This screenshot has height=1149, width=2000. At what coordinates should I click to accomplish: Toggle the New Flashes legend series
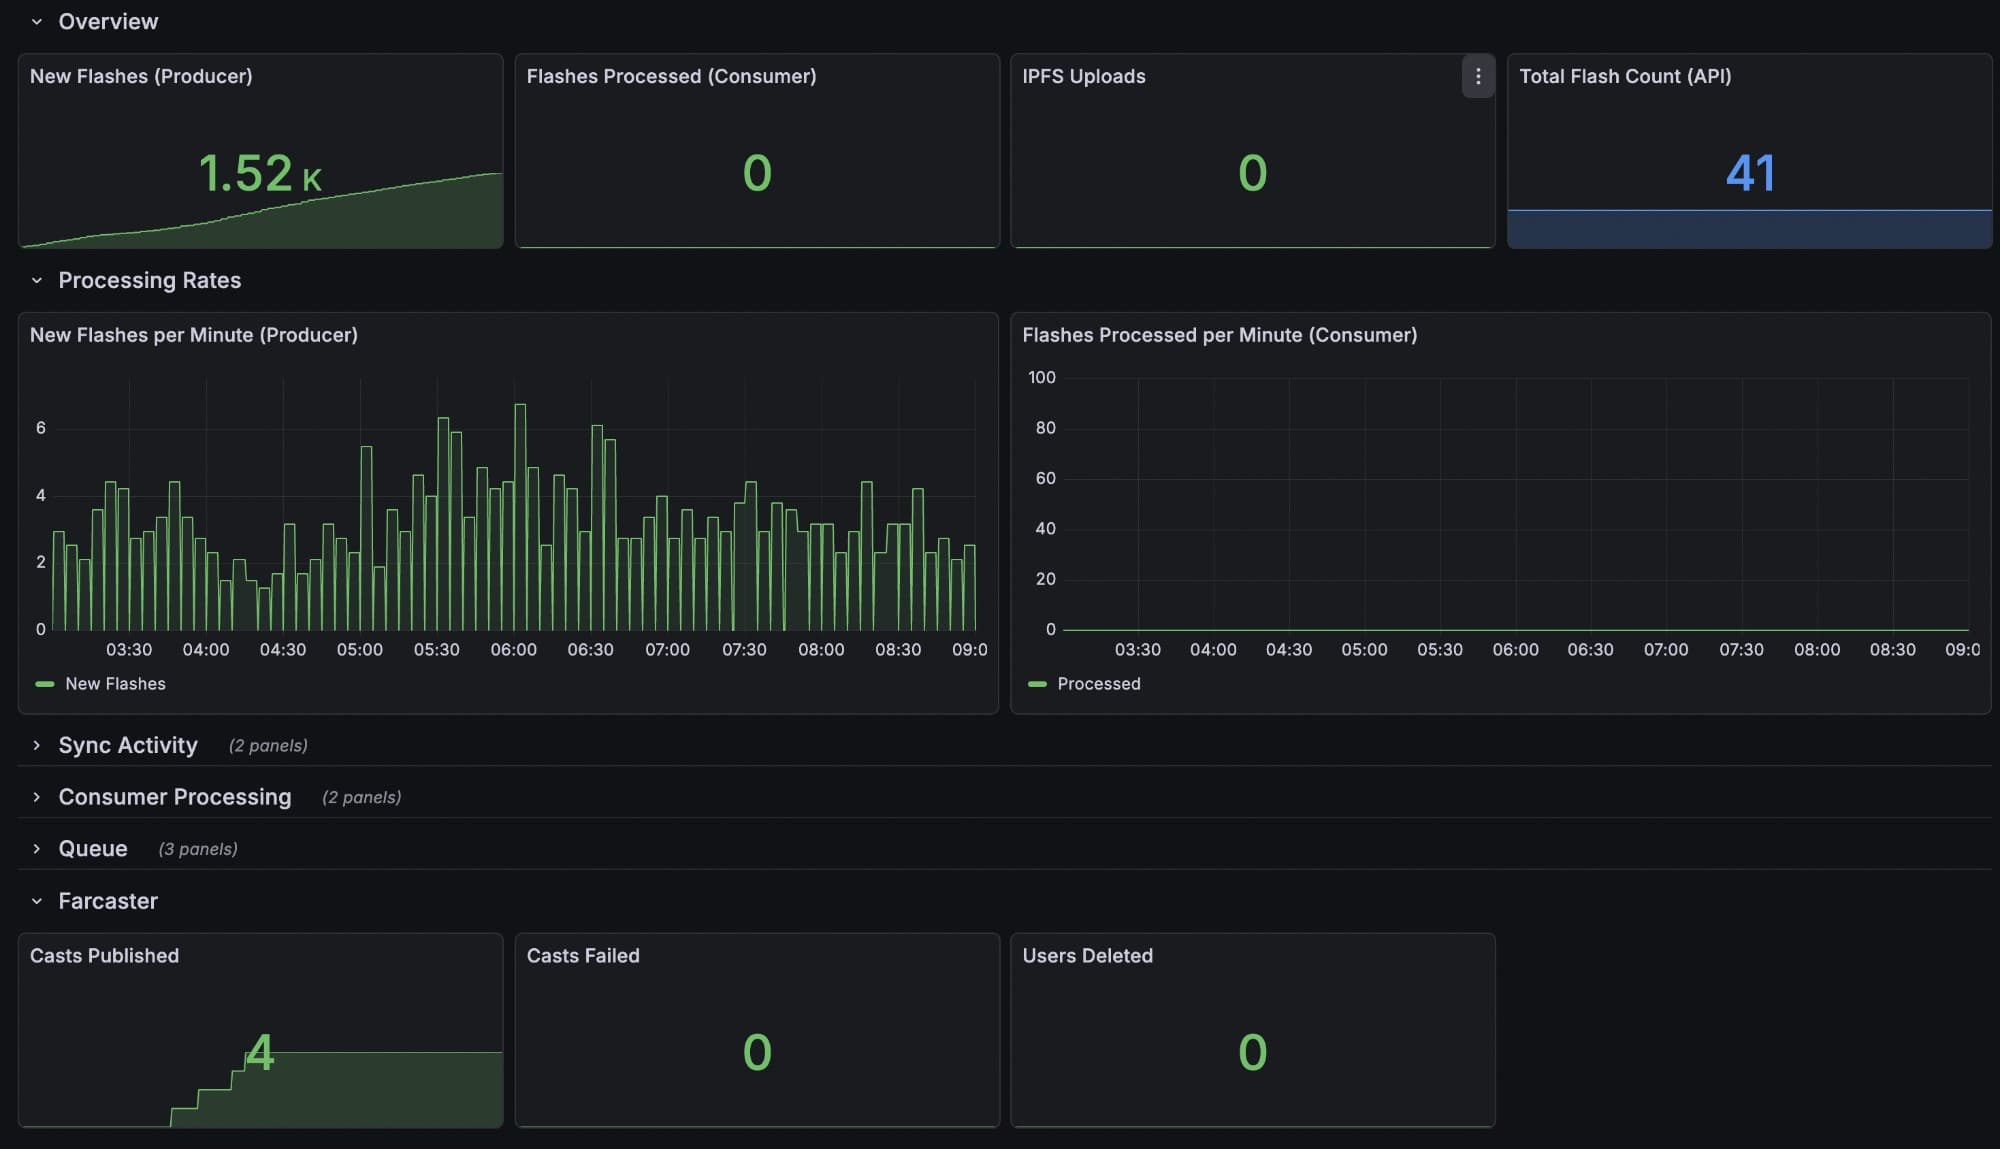pos(115,684)
